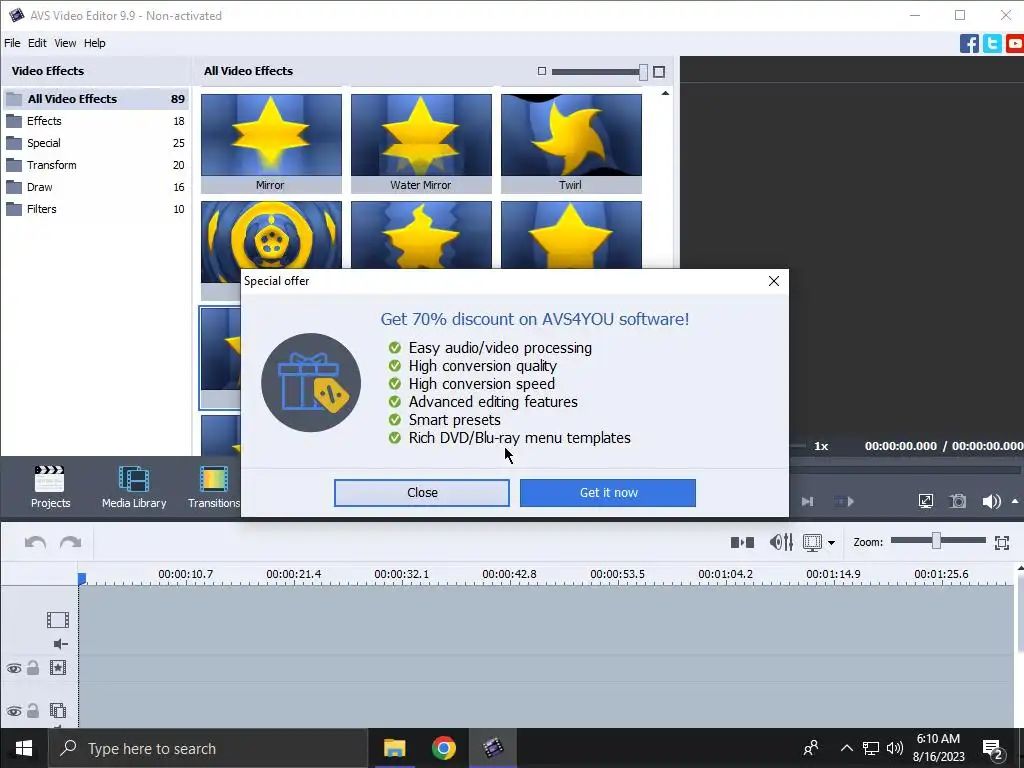Click the next frame playback button
1024x768 pixels.
[808, 501]
